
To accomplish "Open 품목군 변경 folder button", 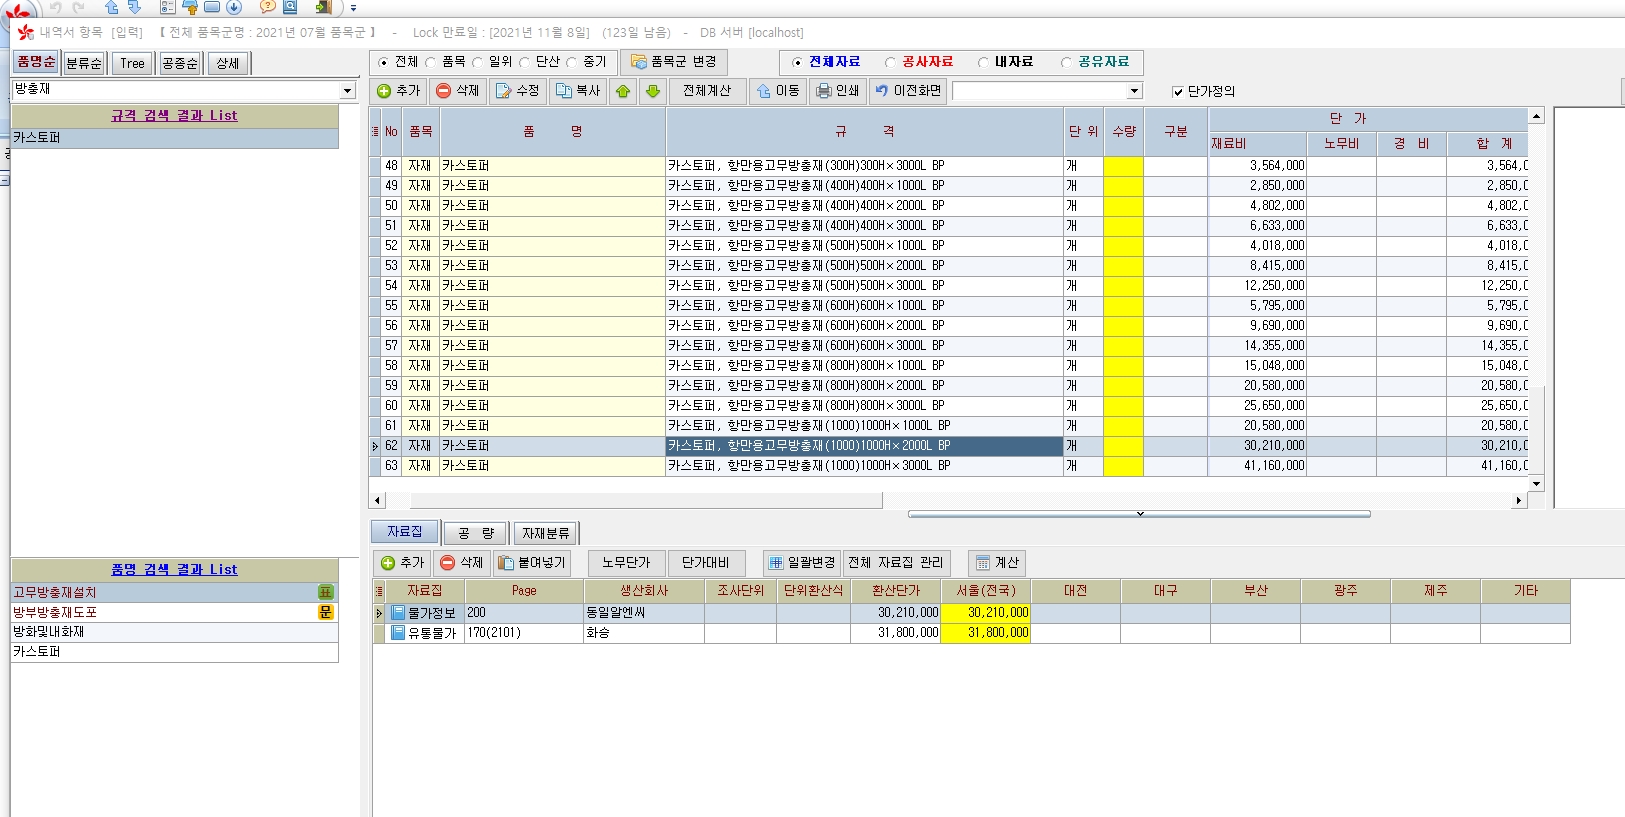I will pos(673,62).
